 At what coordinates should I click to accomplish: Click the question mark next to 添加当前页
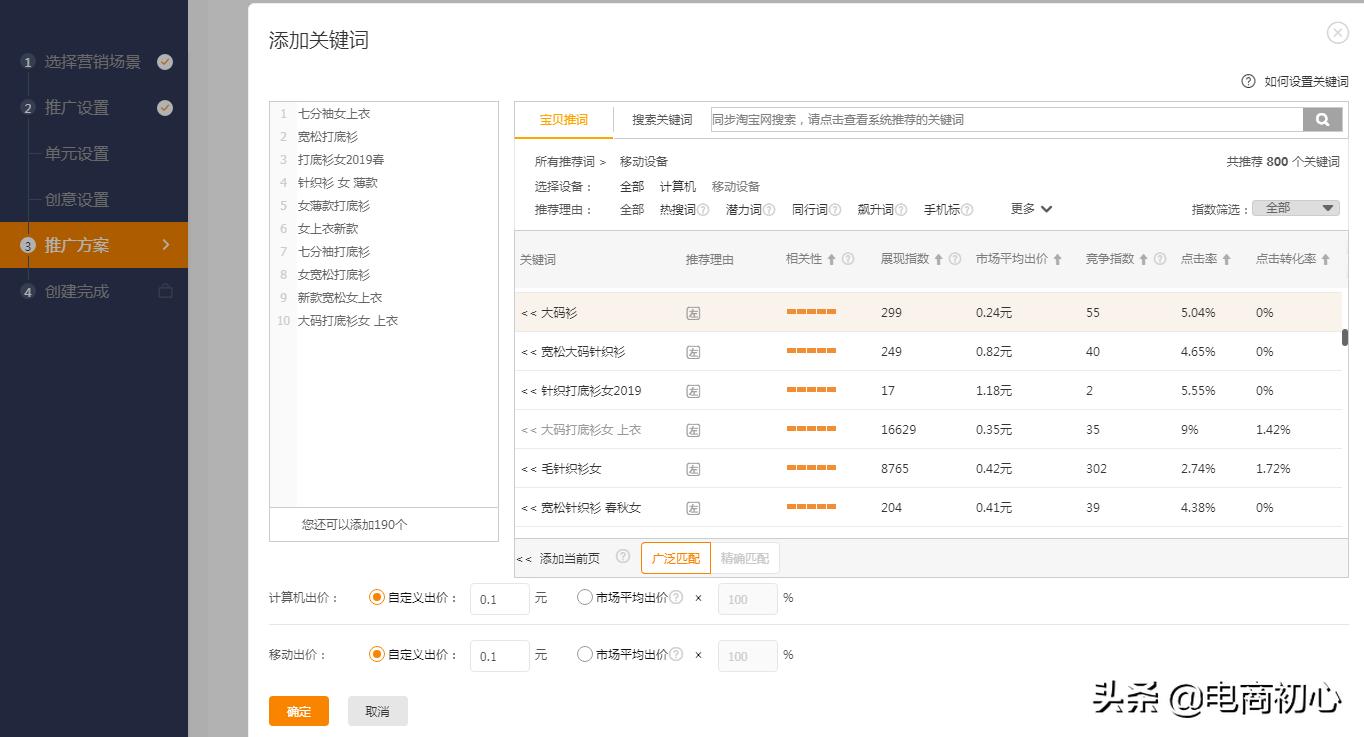point(622,558)
